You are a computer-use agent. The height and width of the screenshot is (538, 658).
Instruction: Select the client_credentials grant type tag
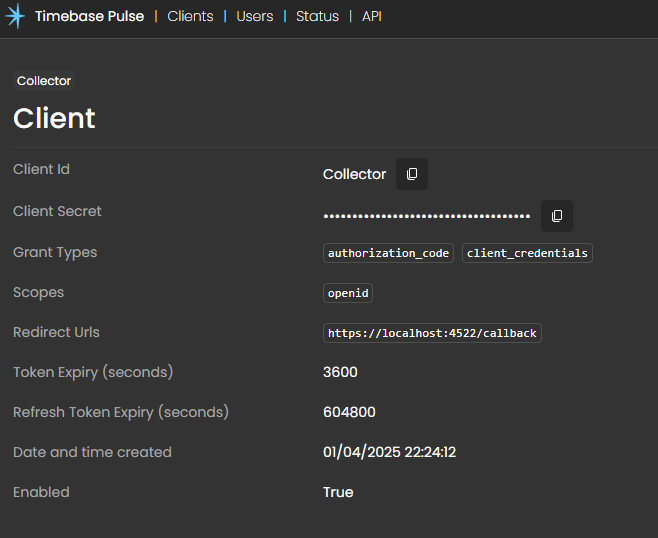(x=527, y=253)
